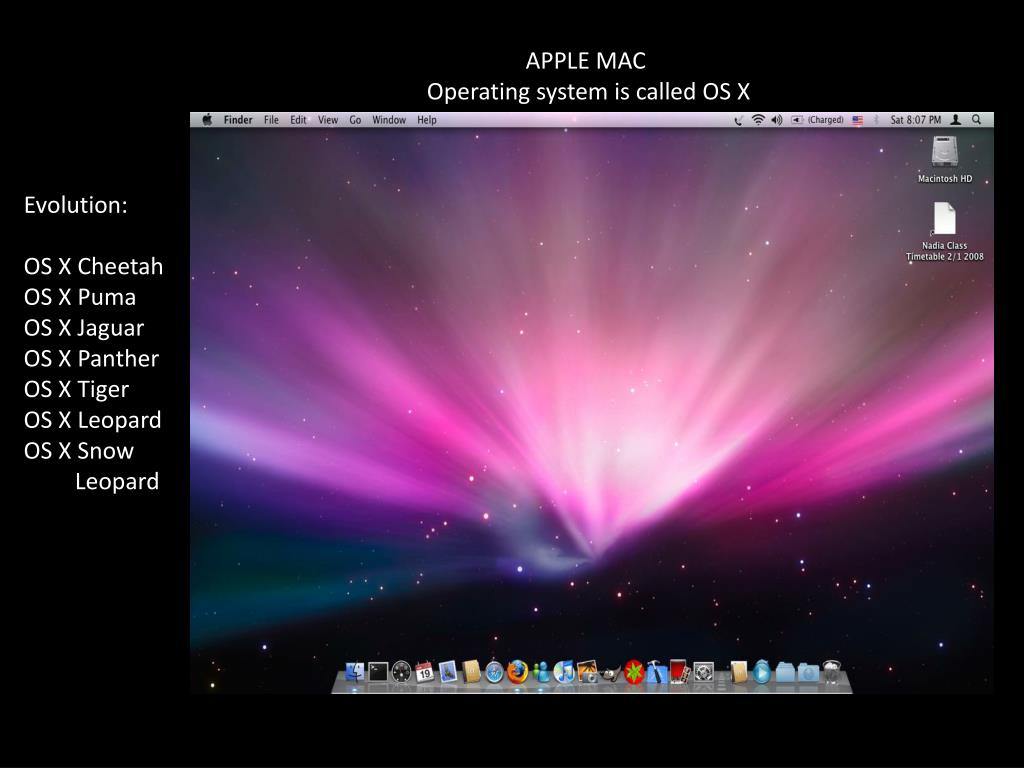Click the Sat 8:07 PM clock
Screen dimensions: 1024x768
click(x=916, y=120)
